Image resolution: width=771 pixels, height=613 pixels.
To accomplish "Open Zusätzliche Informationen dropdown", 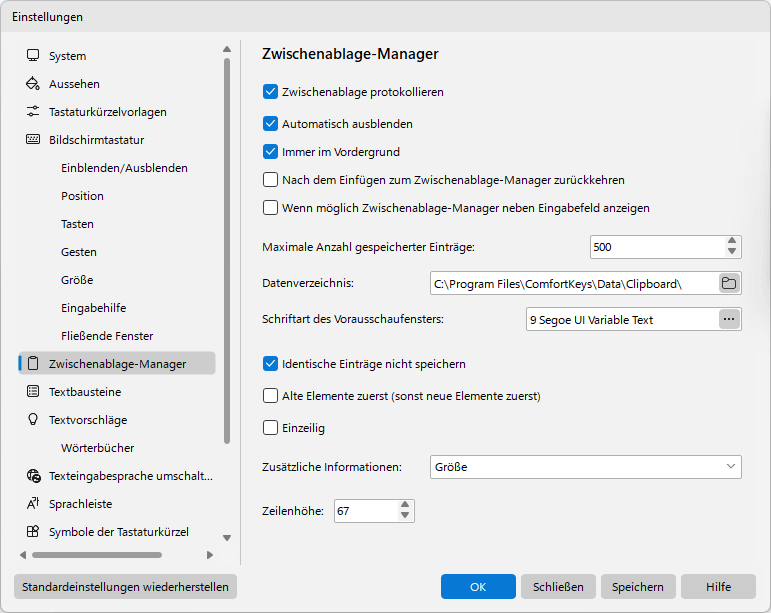I will 585,467.
